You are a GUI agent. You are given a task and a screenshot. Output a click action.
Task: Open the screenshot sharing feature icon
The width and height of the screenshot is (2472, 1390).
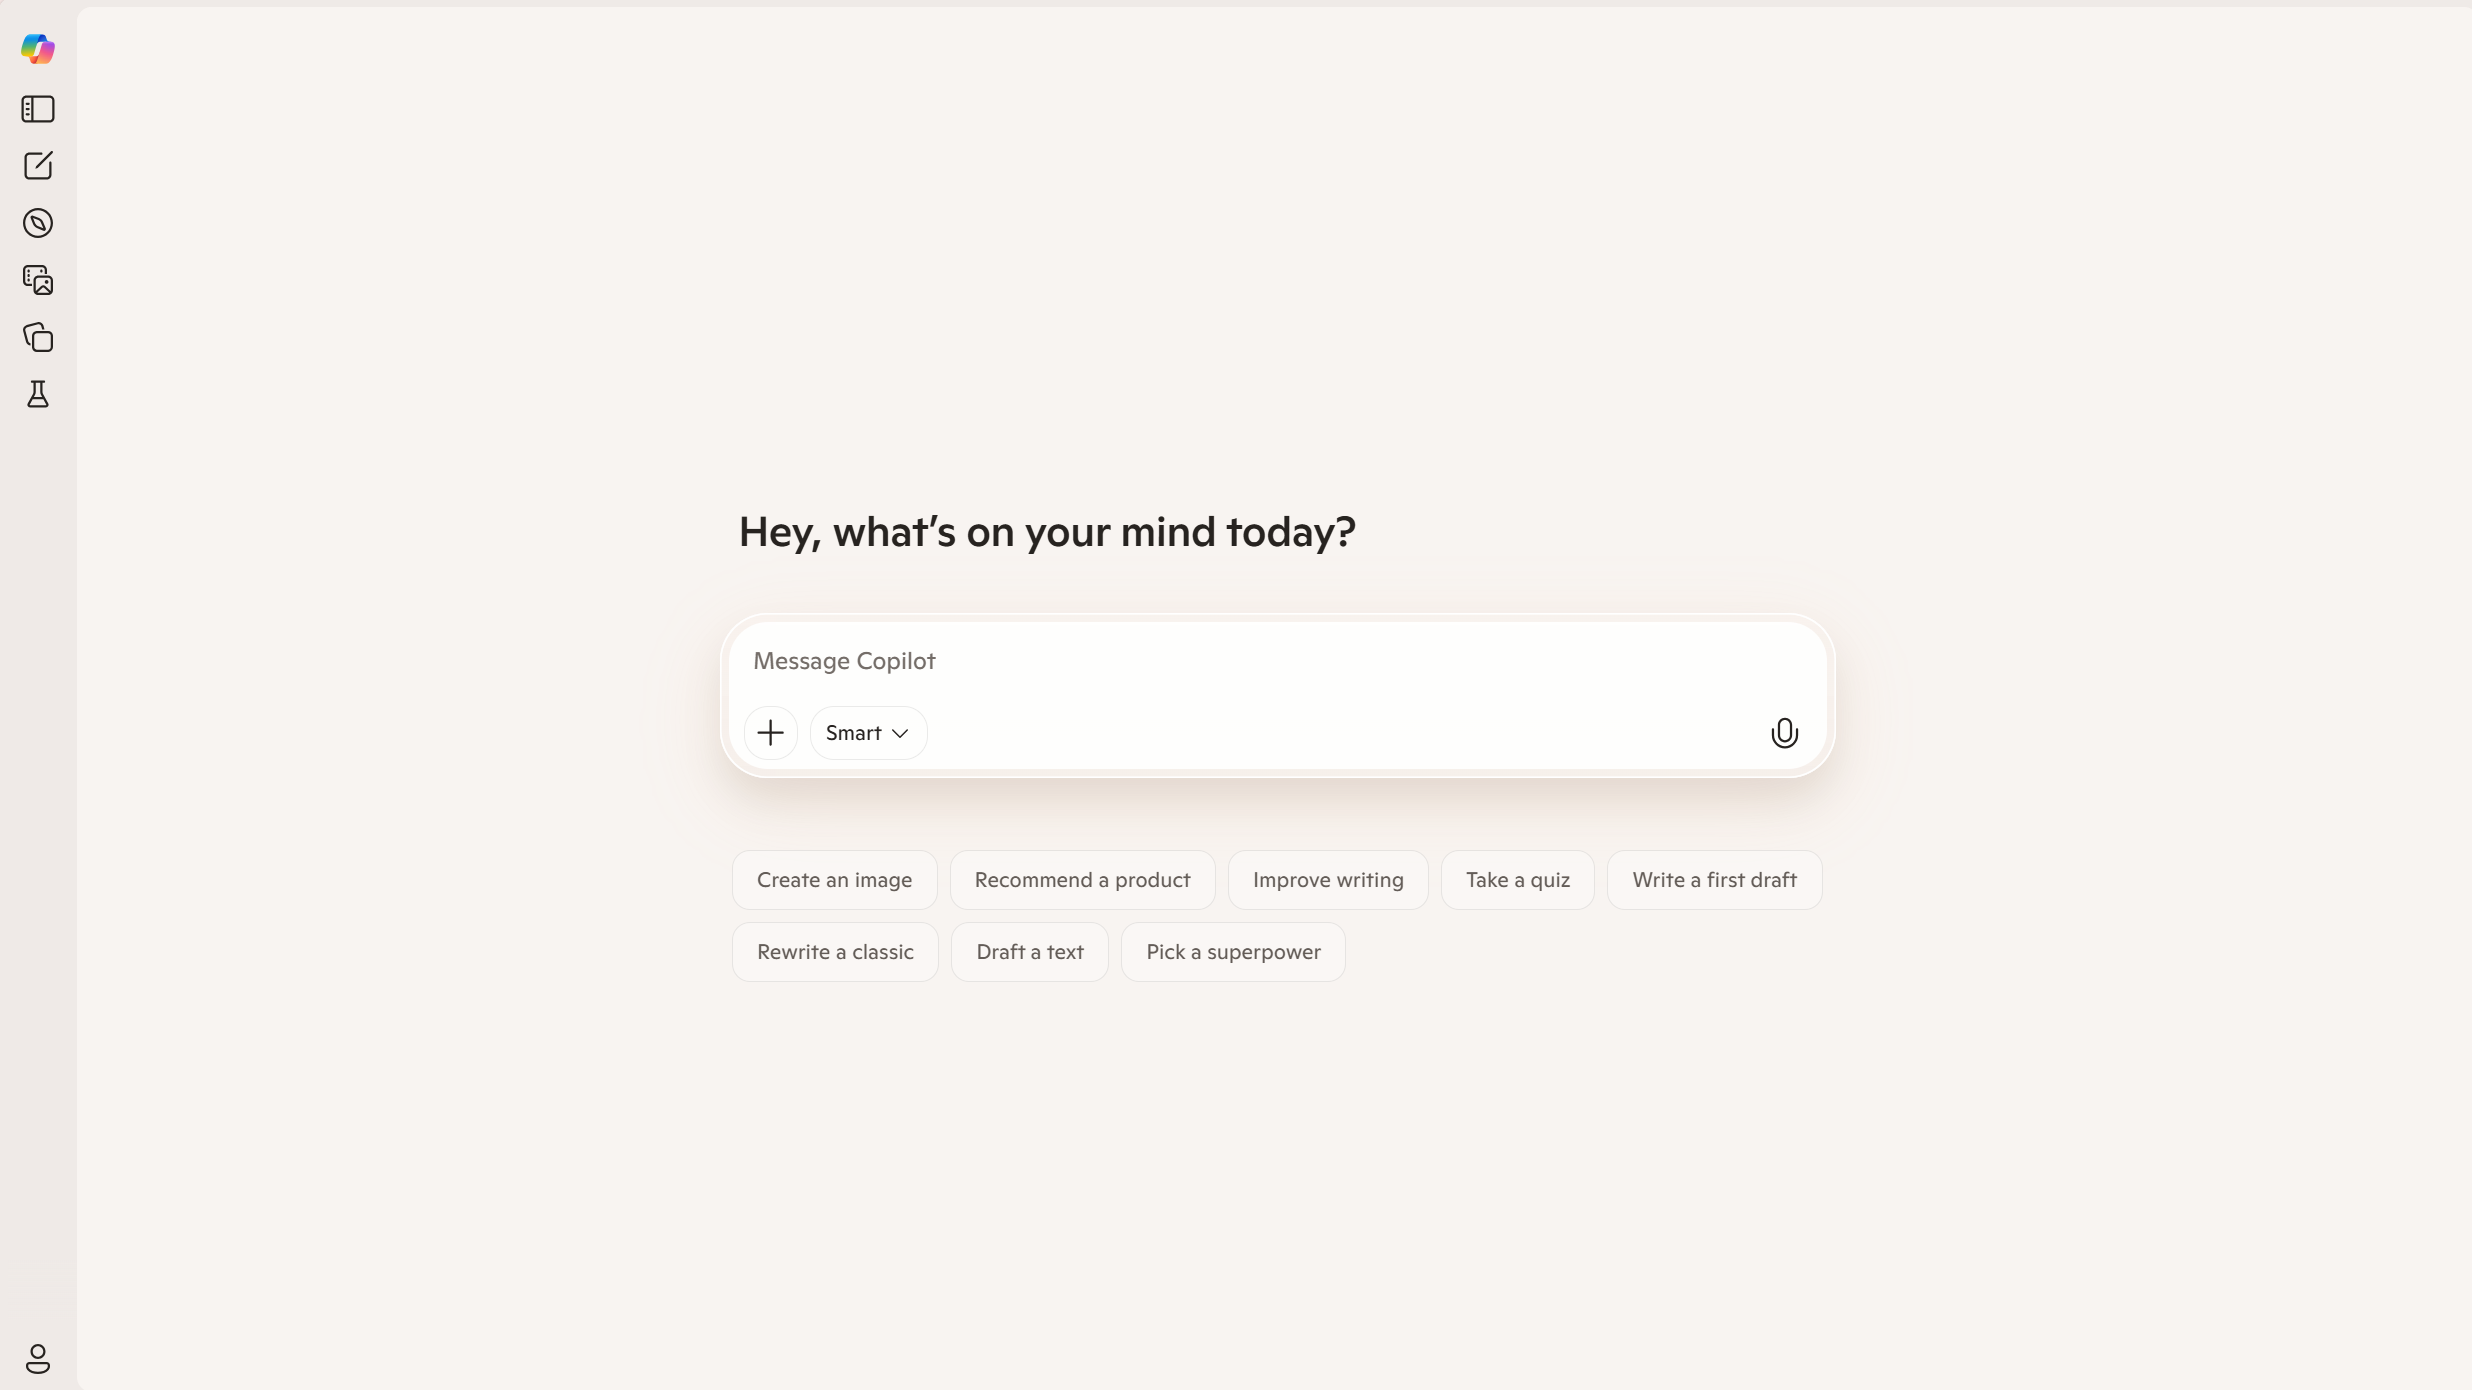(x=37, y=279)
